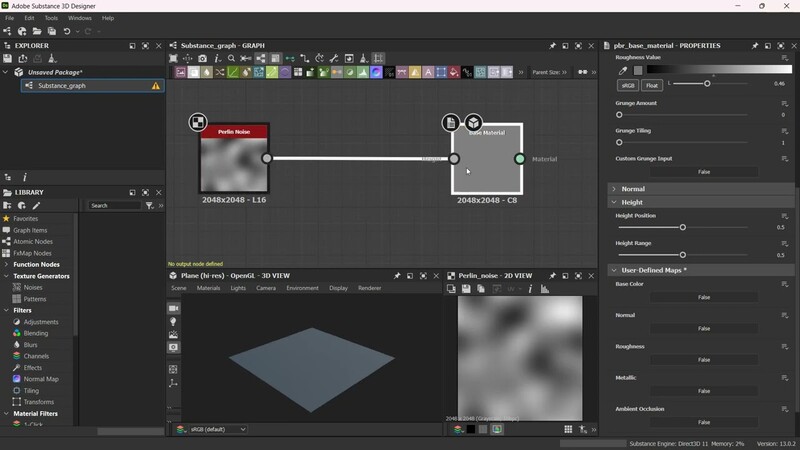
Task: Click the color picker eyedropper for Roughness Value
Action: point(622,71)
